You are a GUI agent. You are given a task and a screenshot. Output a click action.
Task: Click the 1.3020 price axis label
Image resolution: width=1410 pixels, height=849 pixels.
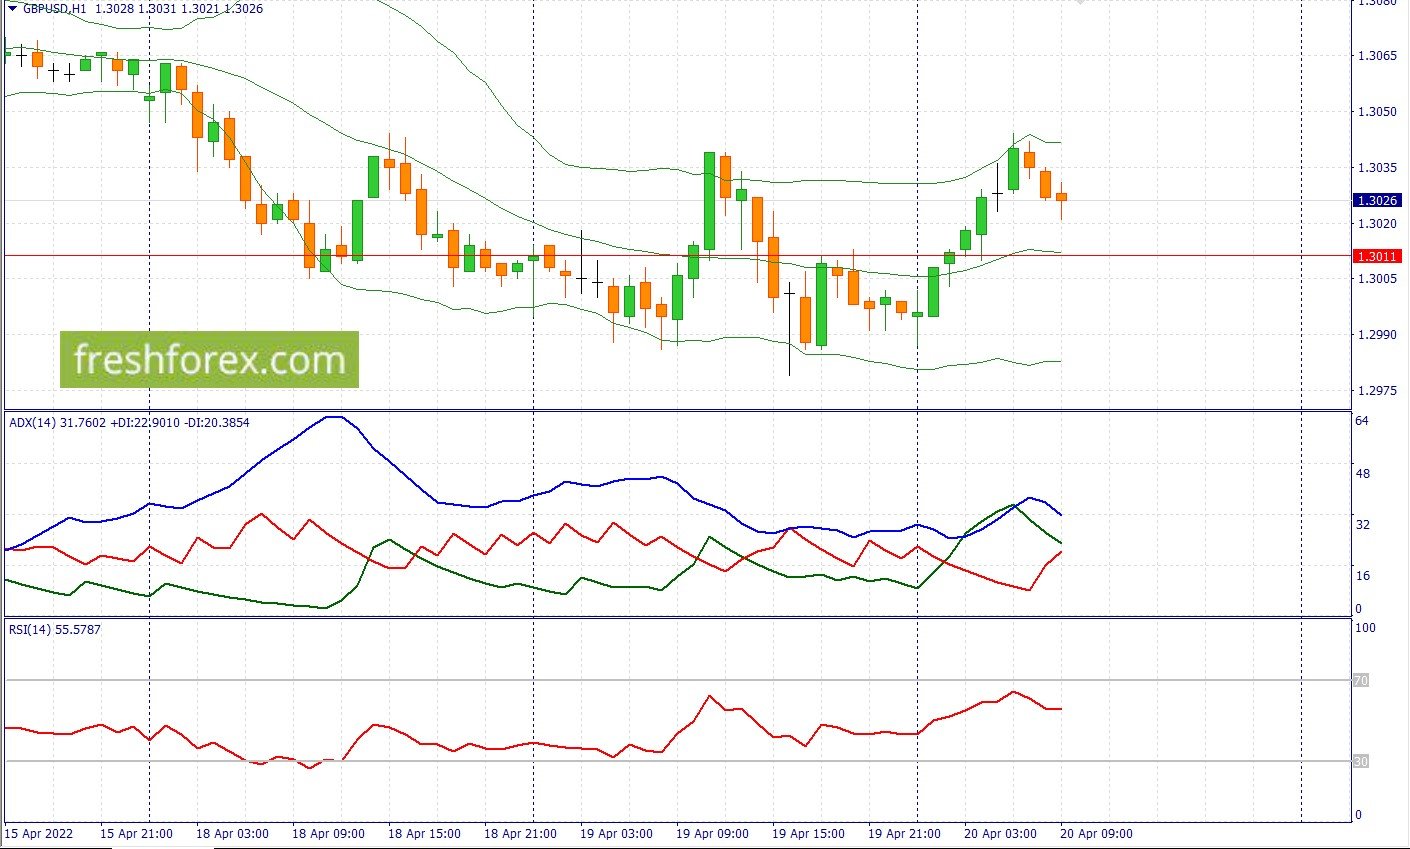tap(1377, 223)
